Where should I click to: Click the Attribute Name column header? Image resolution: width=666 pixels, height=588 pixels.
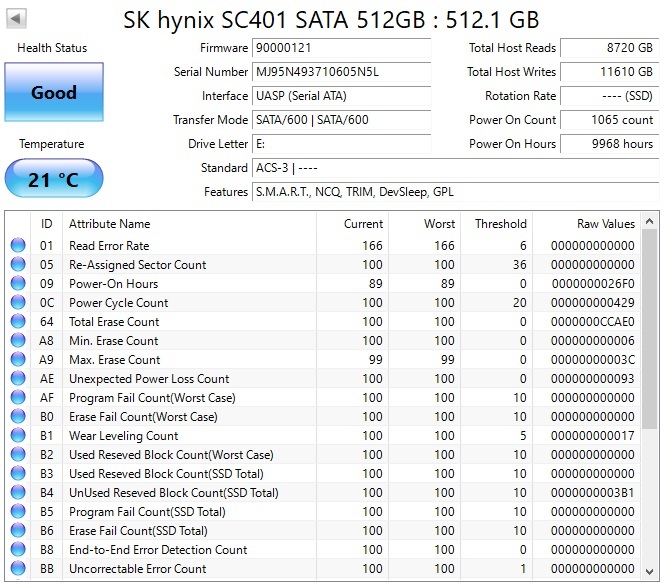point(189,223)
